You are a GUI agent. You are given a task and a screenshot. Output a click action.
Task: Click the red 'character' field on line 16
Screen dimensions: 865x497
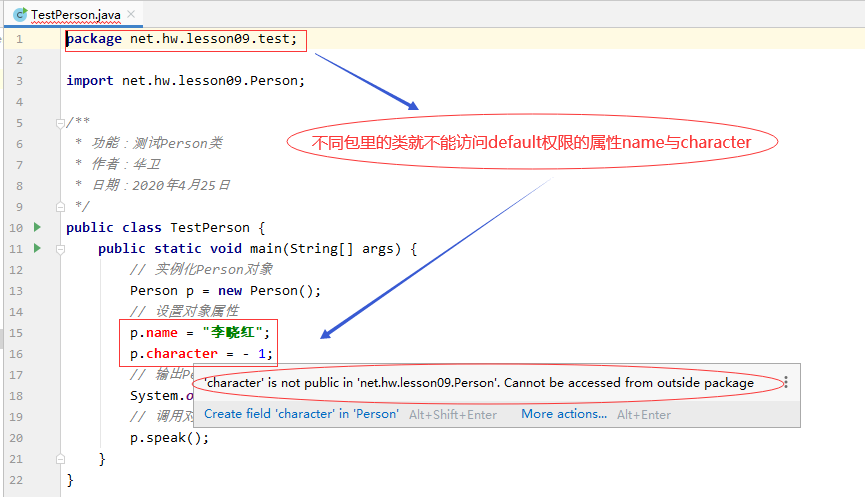click(x=182, y=354)
